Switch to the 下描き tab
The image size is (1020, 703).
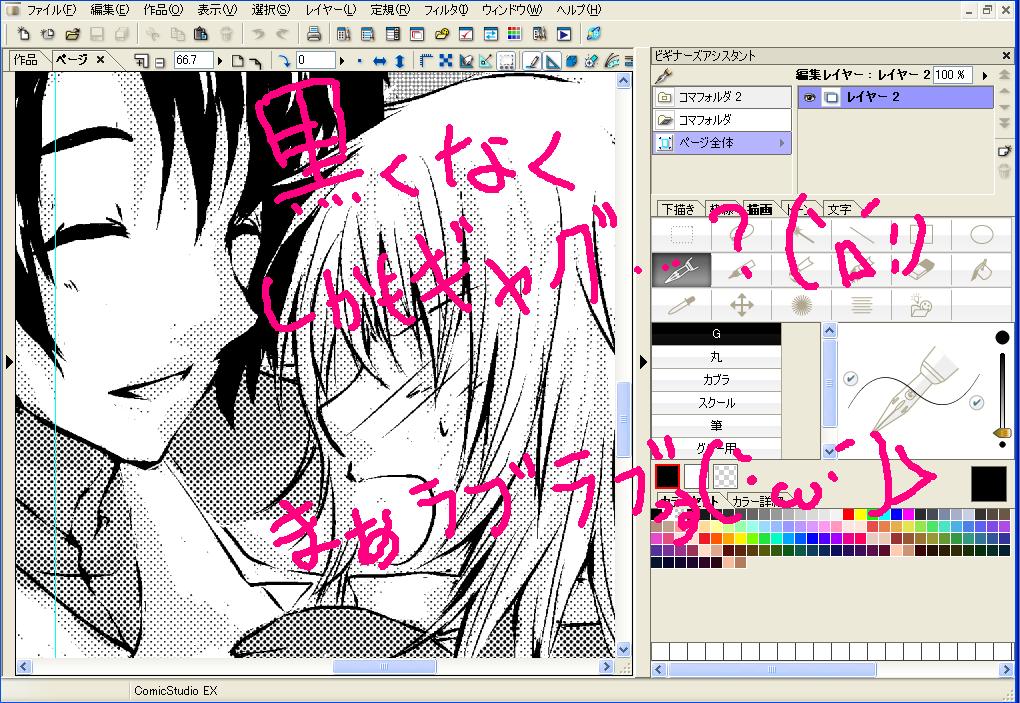point(678,209)
